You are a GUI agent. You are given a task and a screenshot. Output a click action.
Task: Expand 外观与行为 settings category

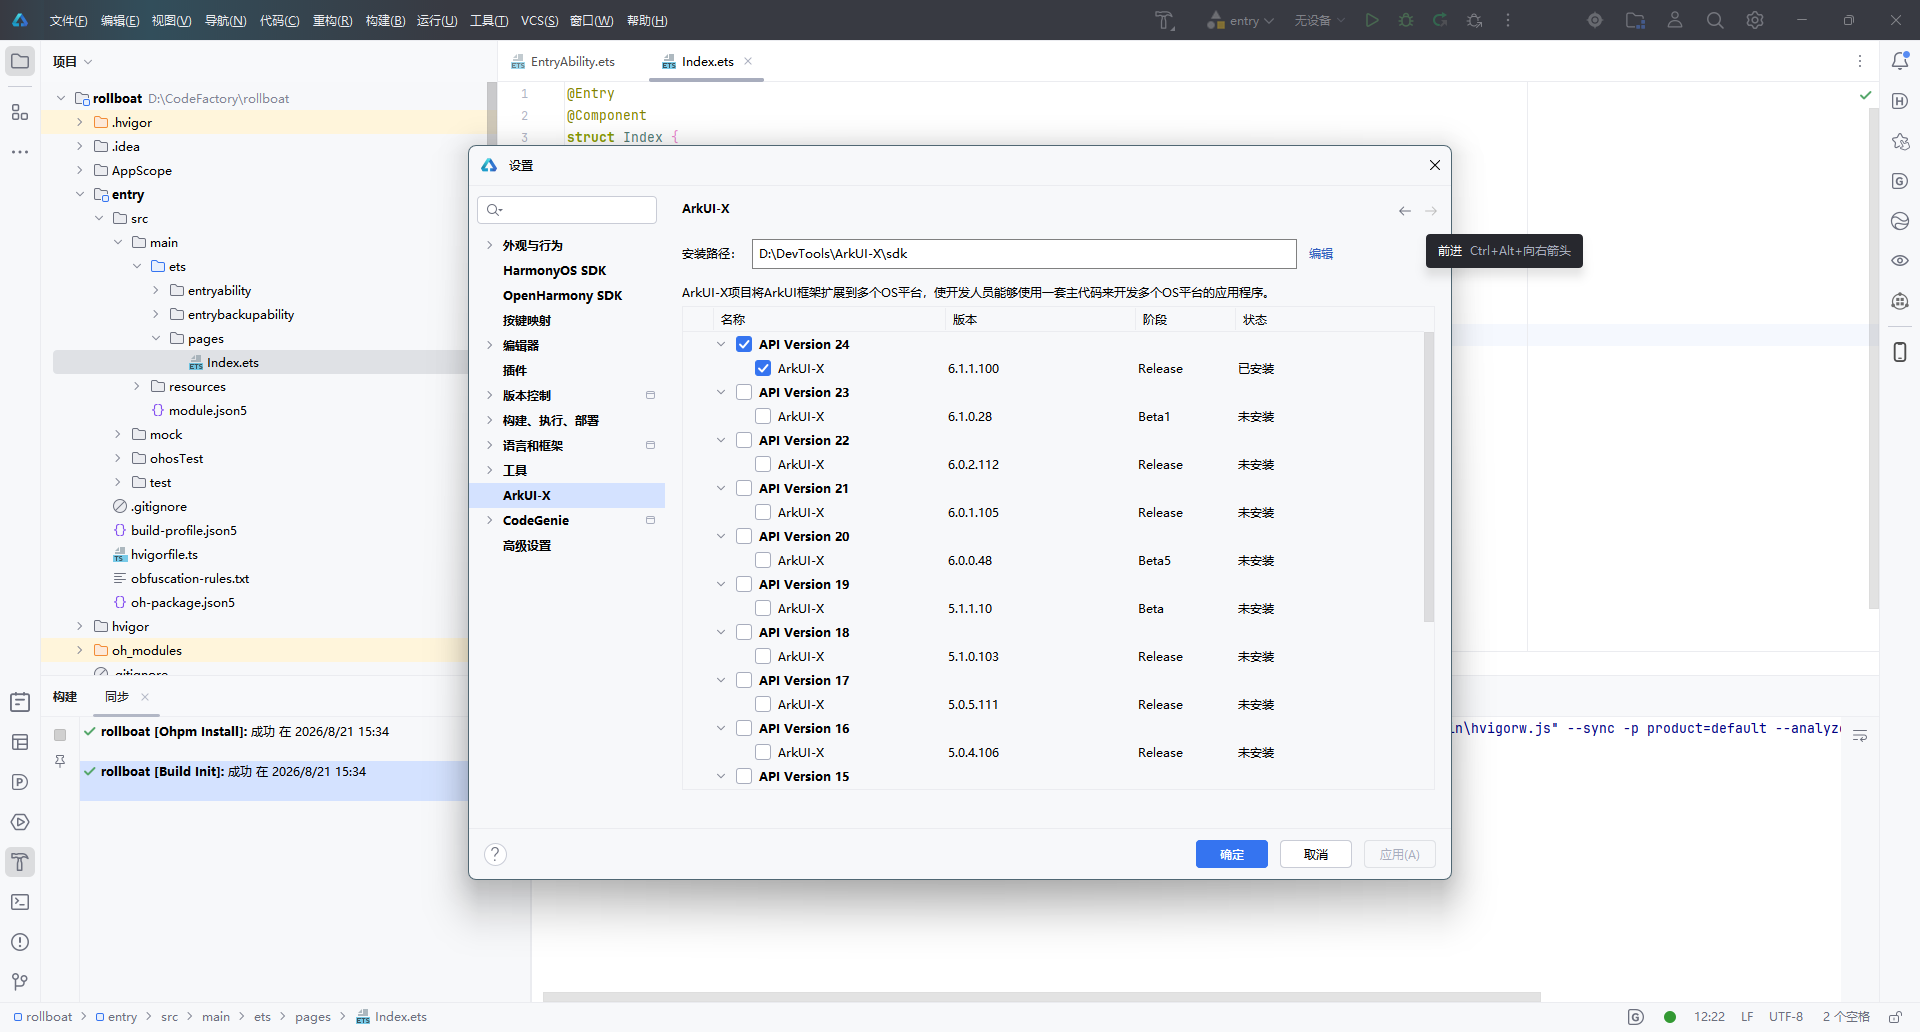[490, 245]
